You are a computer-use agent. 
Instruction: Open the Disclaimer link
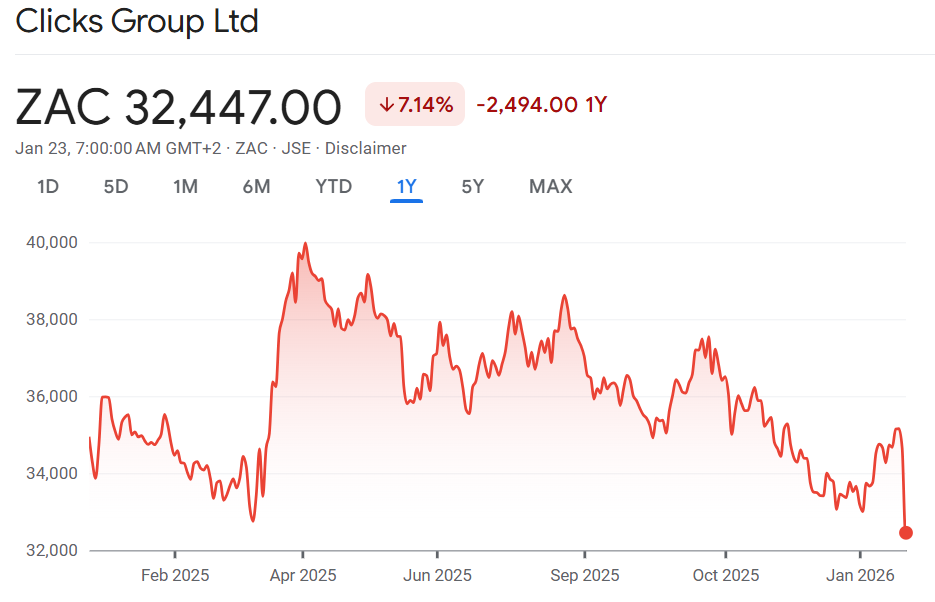tap(368, 148)
